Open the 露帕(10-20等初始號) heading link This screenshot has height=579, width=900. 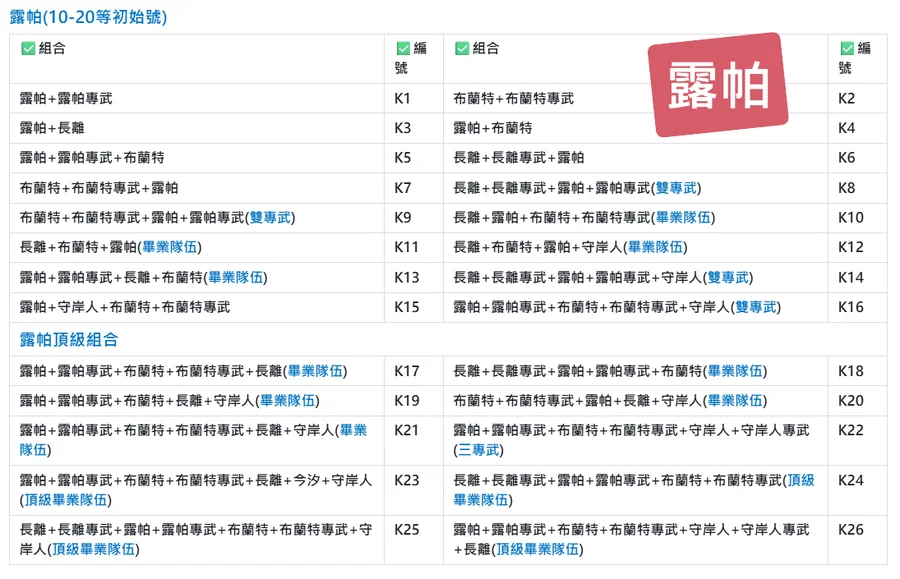coord(88,17)
